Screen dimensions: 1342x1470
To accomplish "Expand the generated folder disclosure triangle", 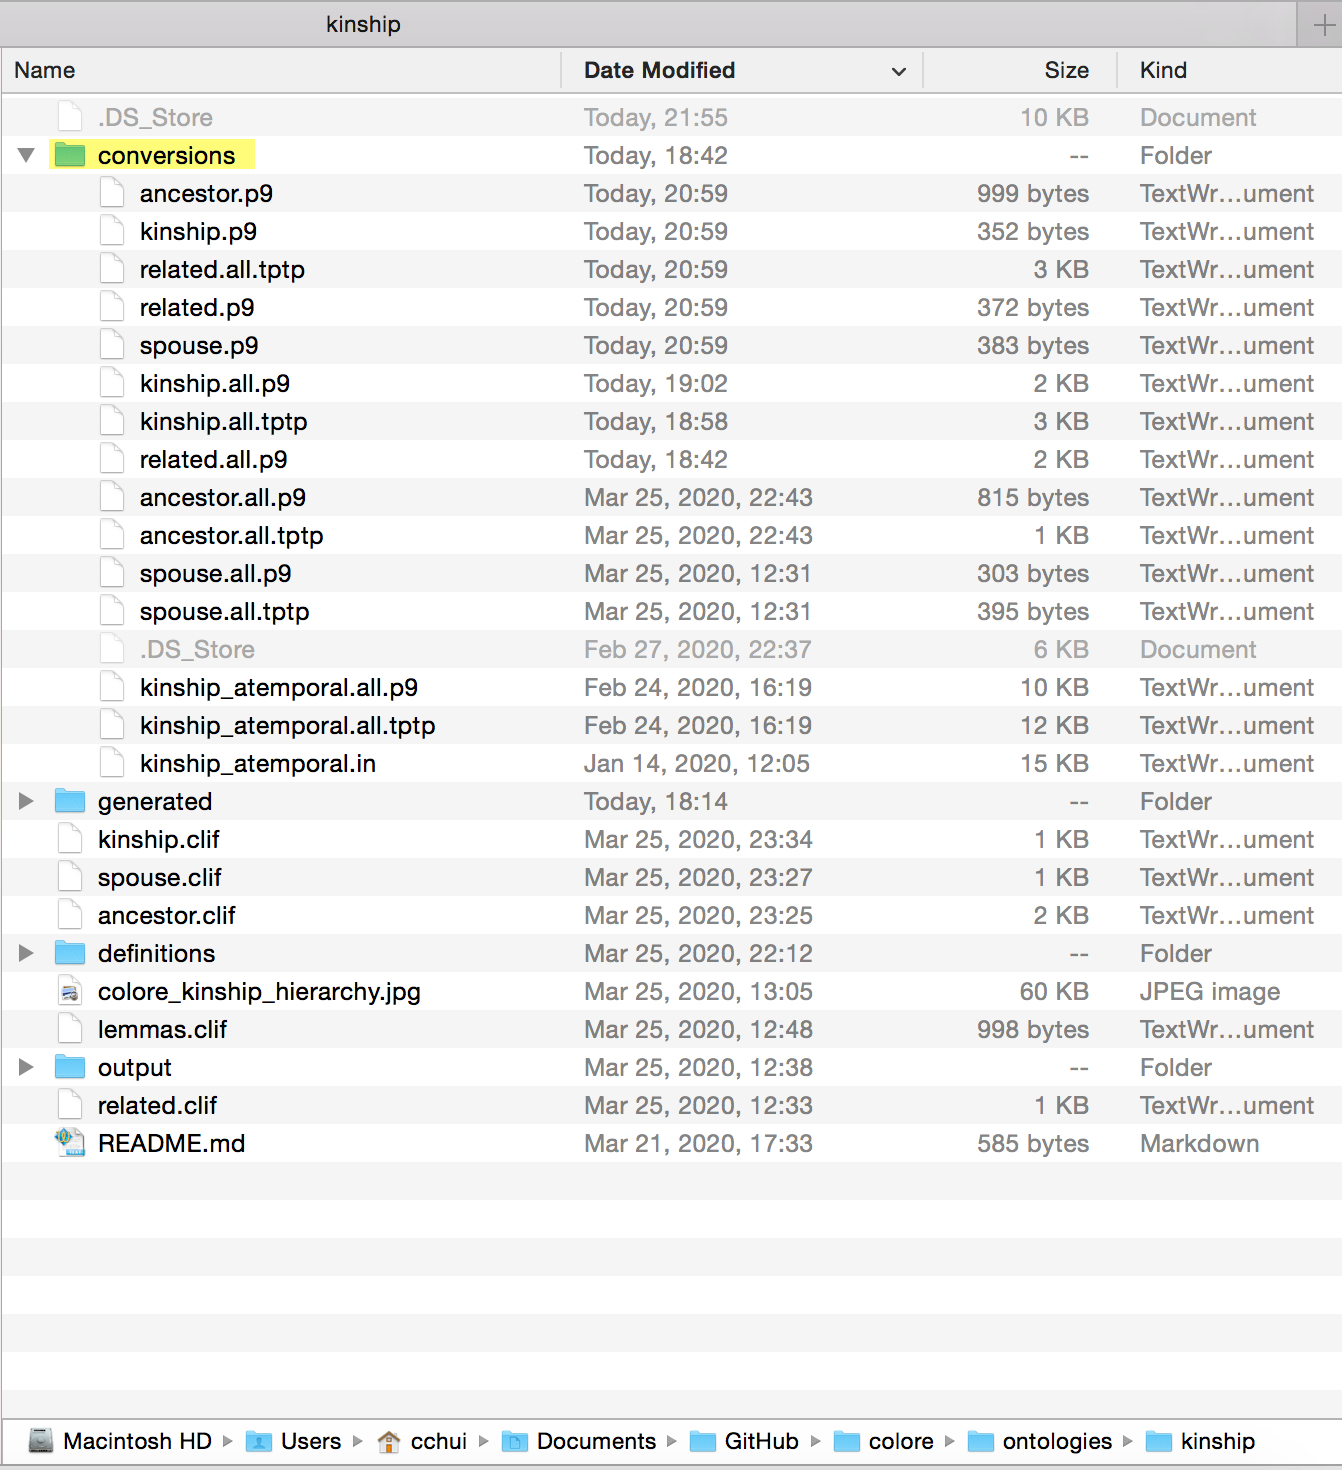I will click(x=26, y=801).
